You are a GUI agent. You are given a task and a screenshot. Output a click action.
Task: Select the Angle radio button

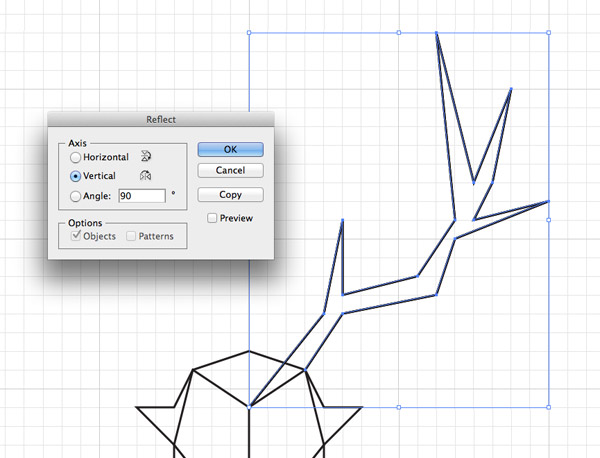point(76,196)
